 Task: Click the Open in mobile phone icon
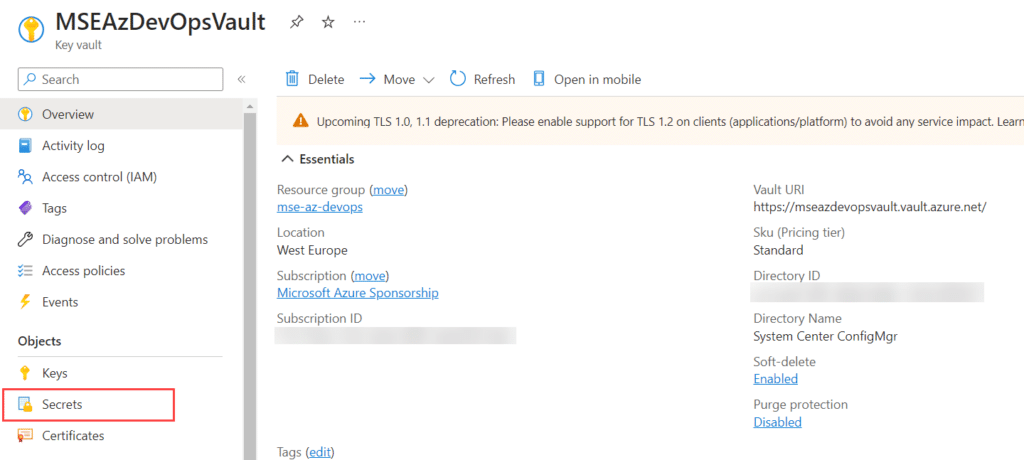[539, 79]
